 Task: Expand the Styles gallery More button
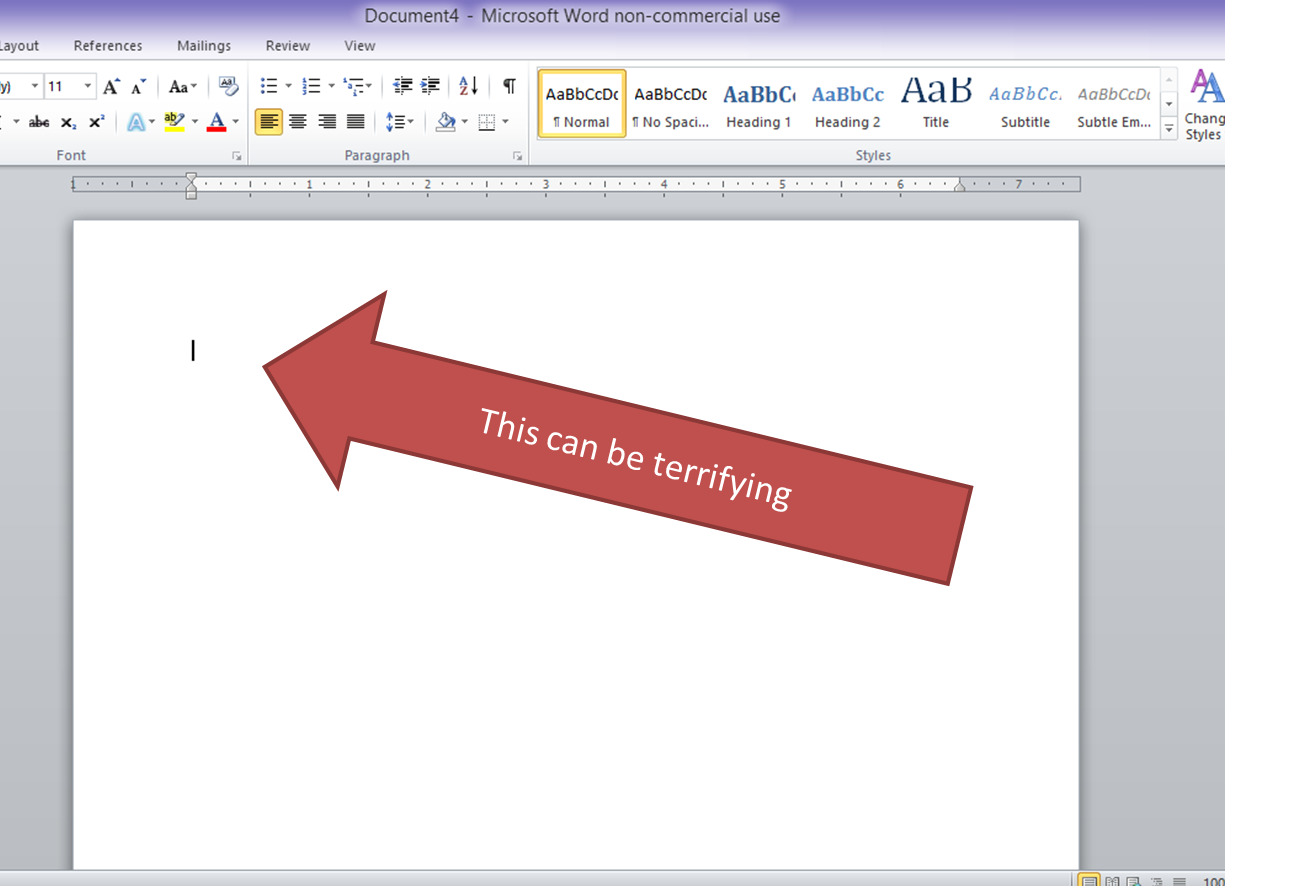pyautogui.click(x=1168, y=127)
